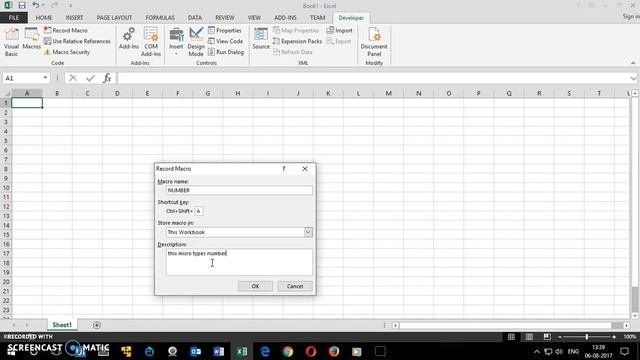Click Run Dialog

[x=226, y=52]
